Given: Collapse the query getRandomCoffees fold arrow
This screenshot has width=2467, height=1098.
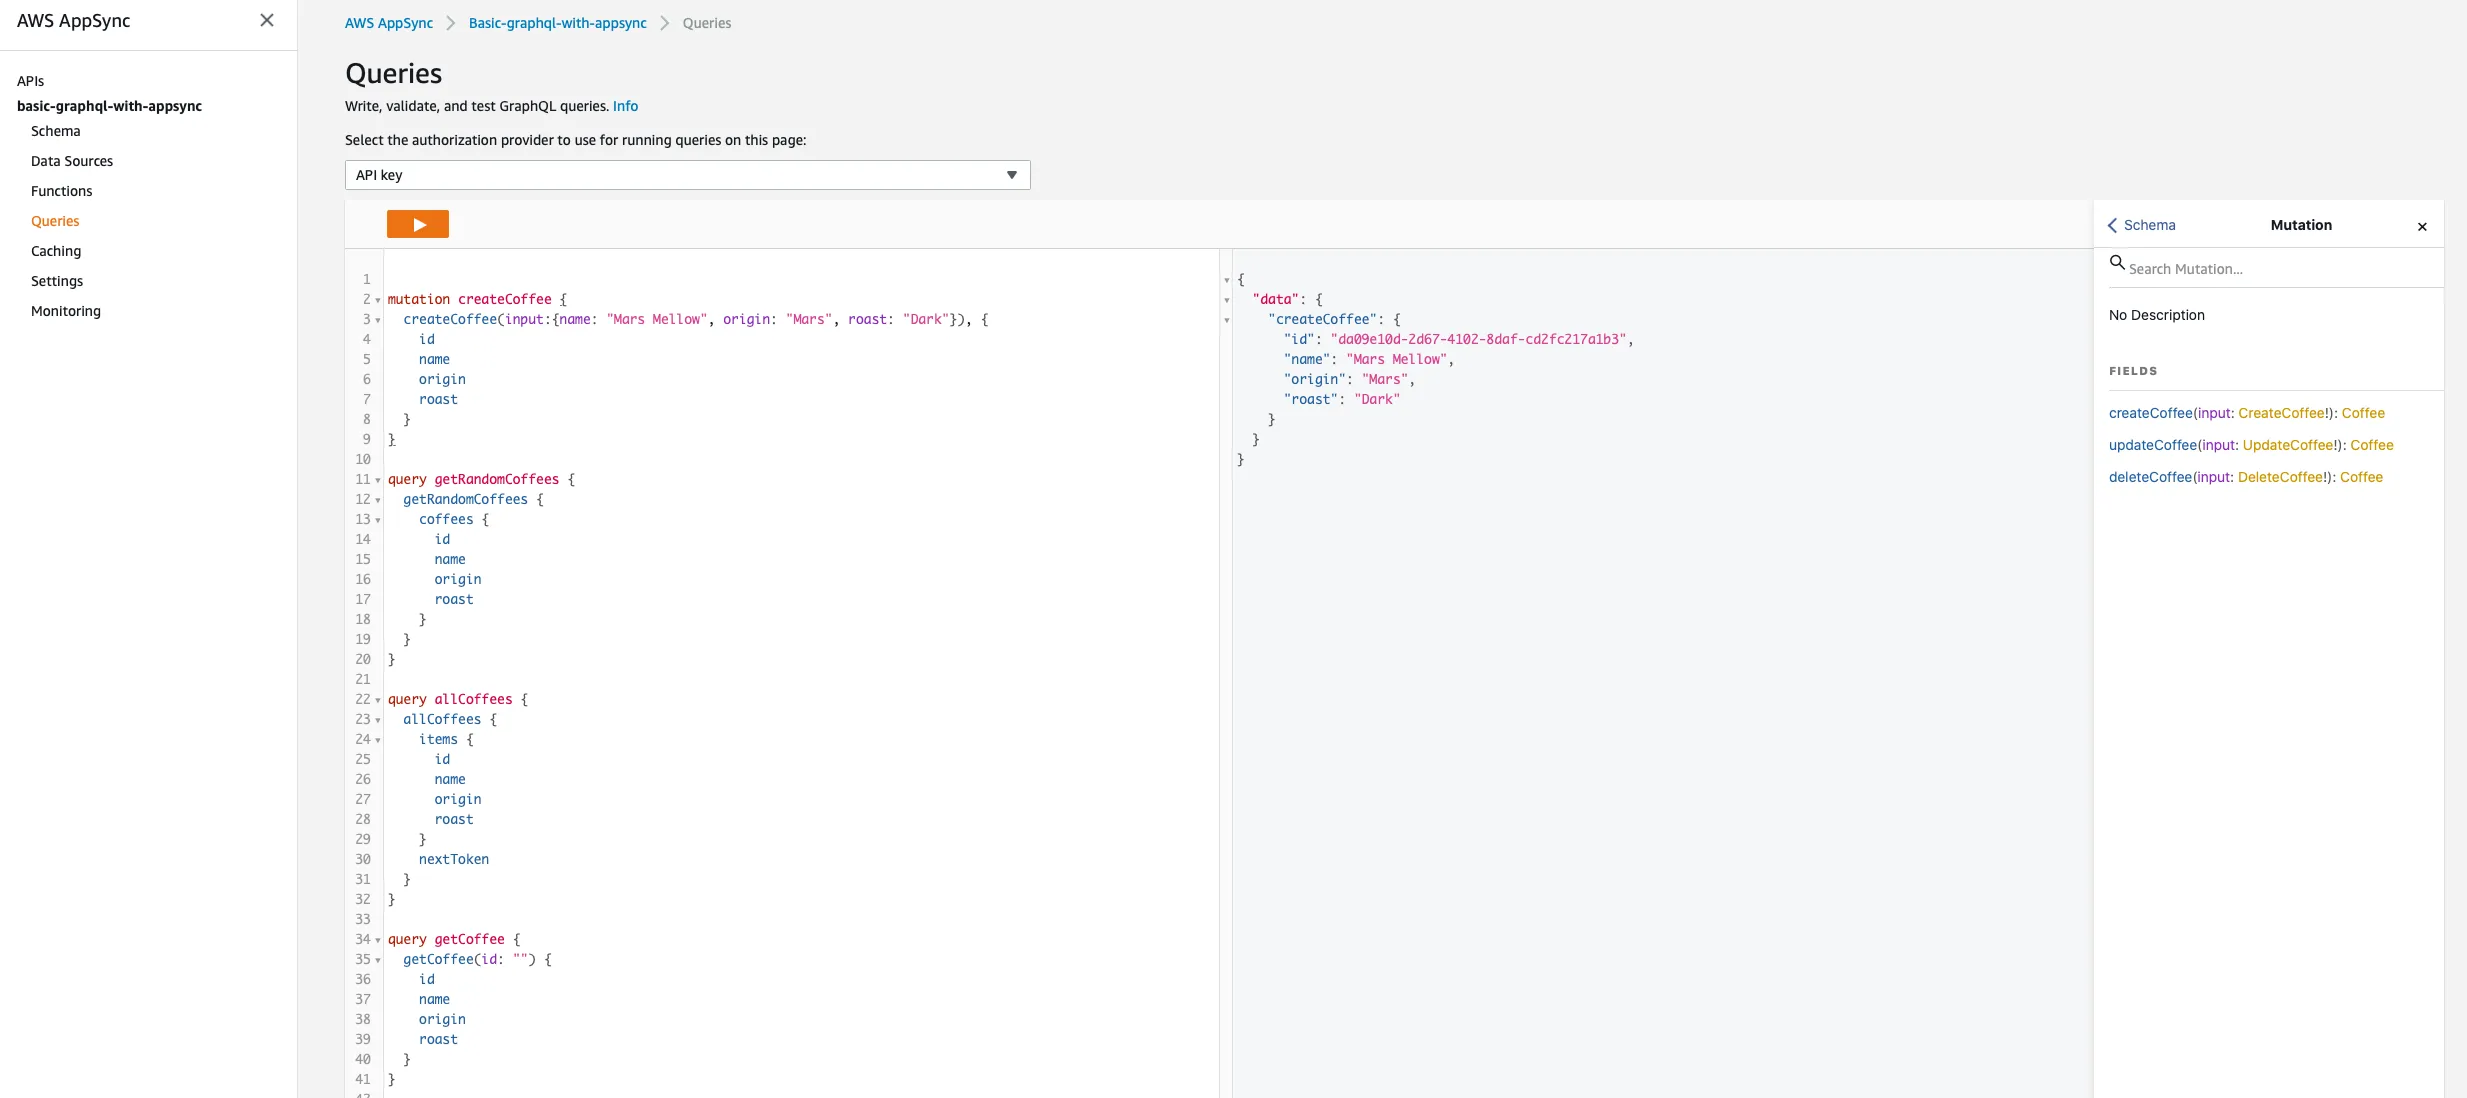Looking at the screenshot, I should point(378,480).
